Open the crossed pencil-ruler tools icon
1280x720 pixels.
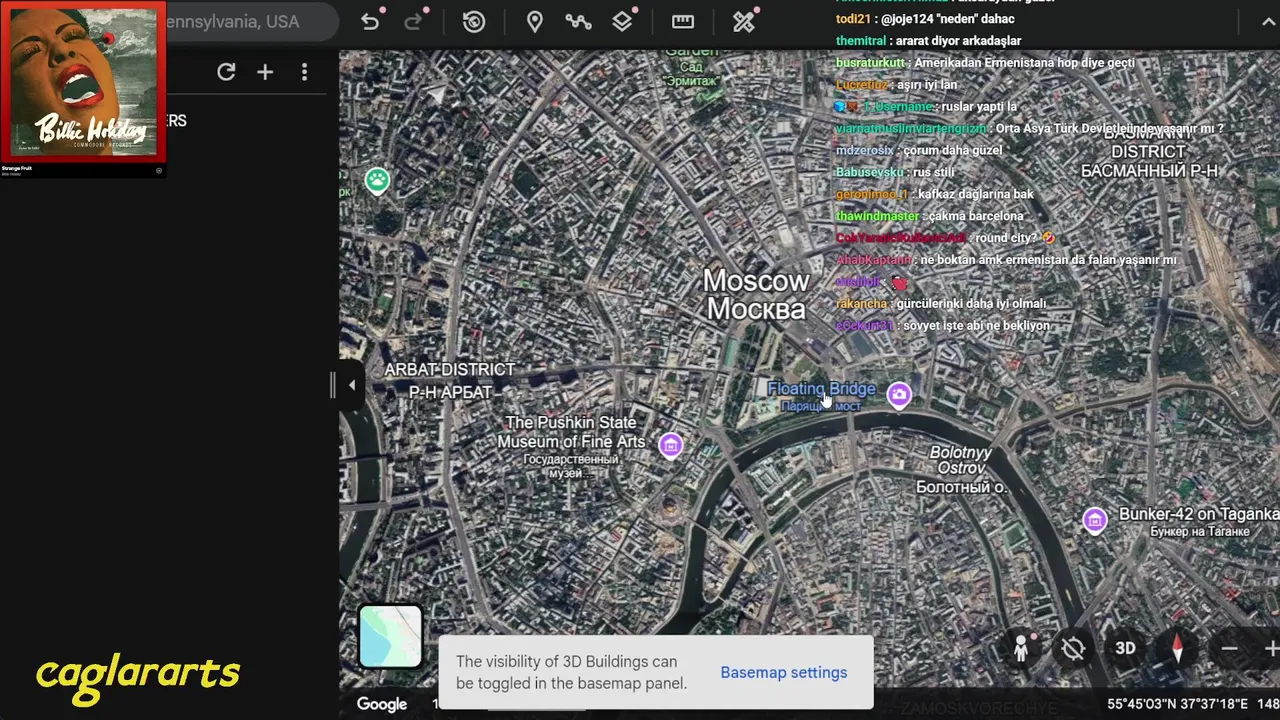(x=744, y=22)
